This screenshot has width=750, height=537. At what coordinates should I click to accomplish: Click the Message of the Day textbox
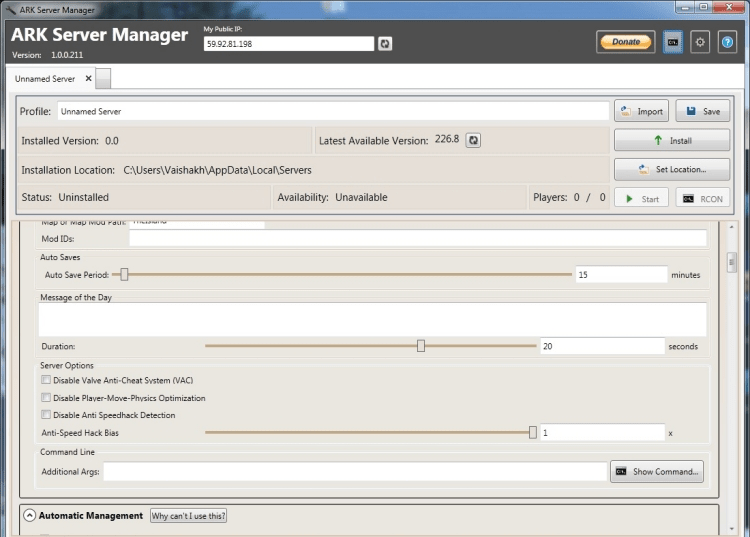point(373,319)
